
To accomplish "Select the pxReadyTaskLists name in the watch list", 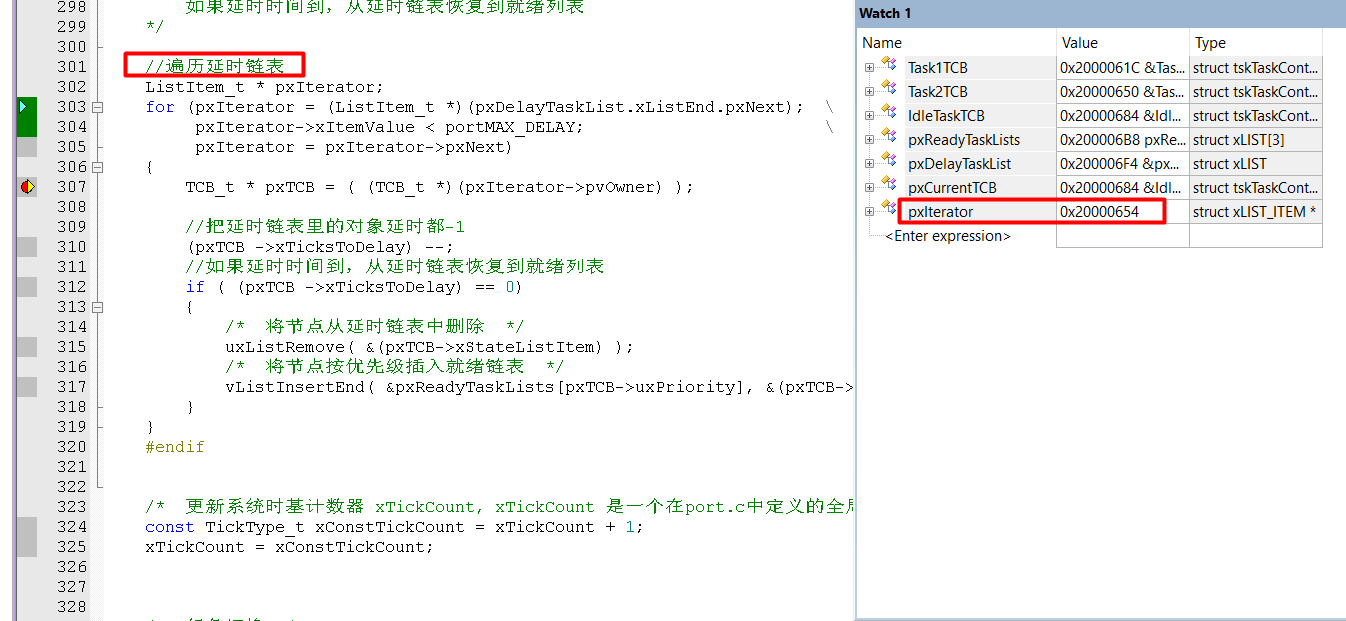I will 964,140.
